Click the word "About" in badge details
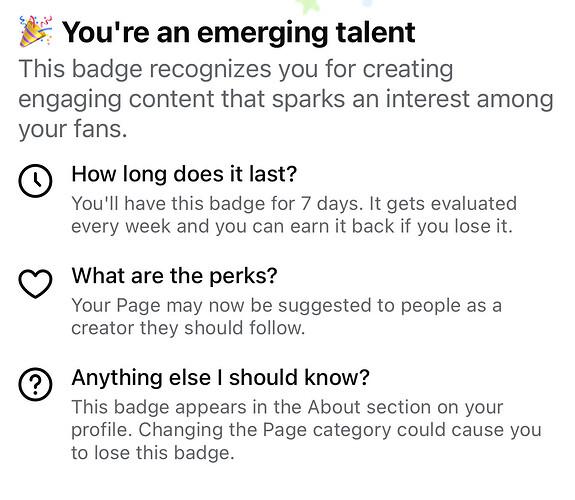Screen dimensions: 575x500 [334, 407]
